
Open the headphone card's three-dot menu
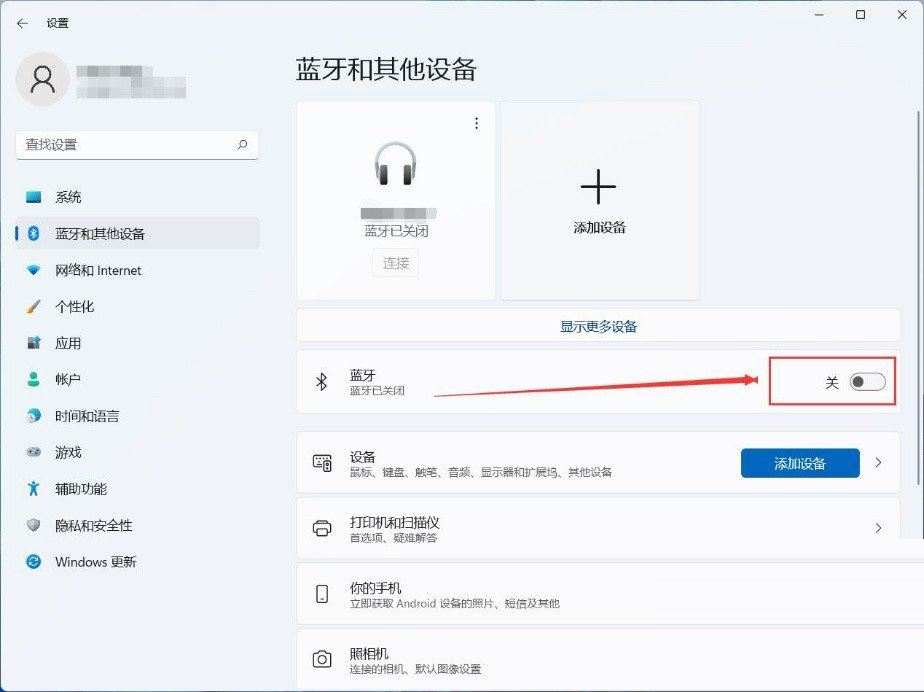(476, 123)
